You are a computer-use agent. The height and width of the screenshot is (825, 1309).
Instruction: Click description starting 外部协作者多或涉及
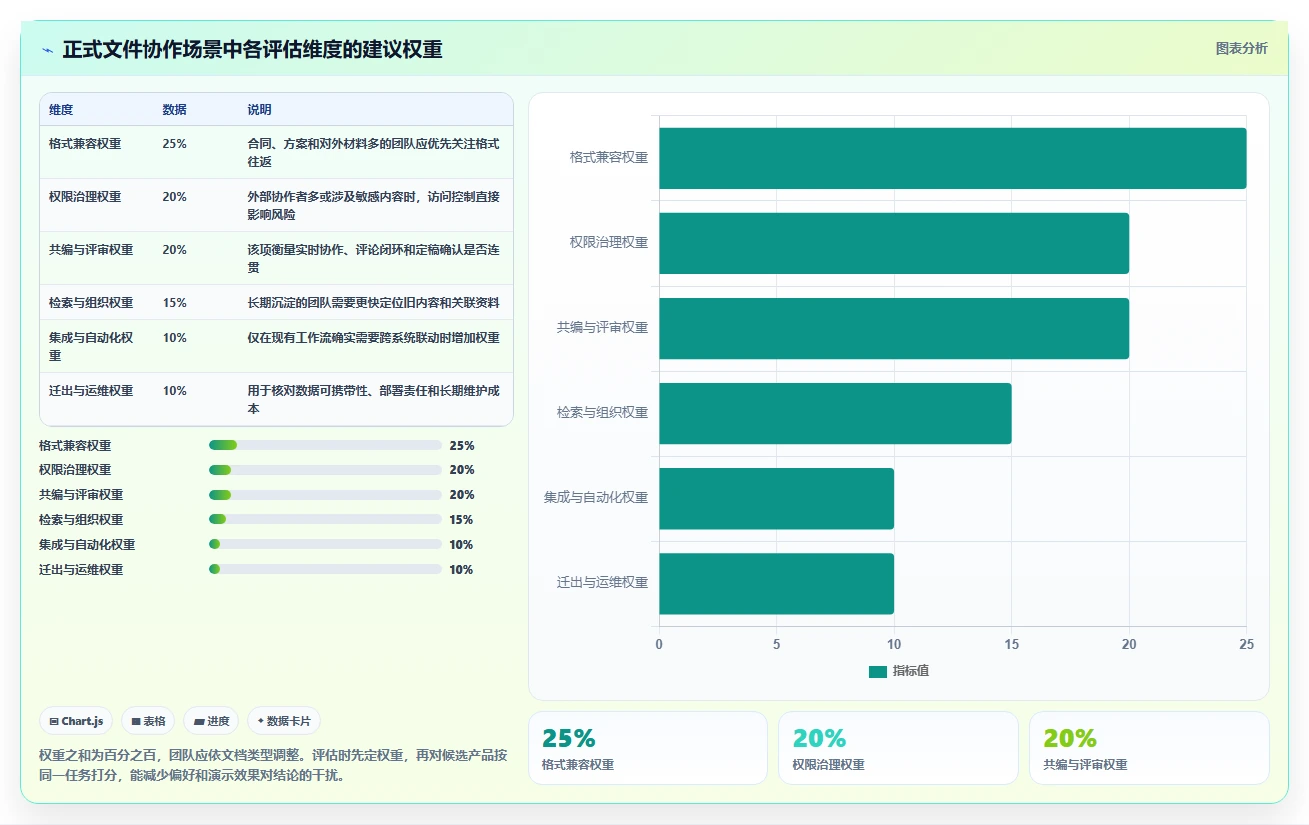(x=374, y=206)
